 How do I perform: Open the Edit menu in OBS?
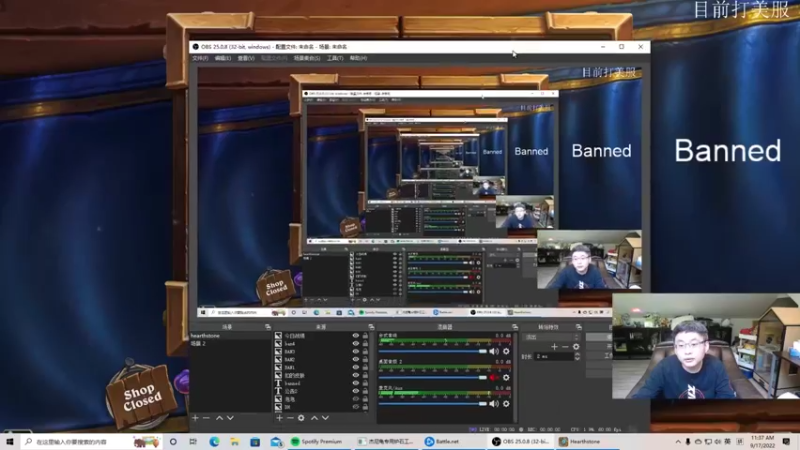click(x=222, y=58)
